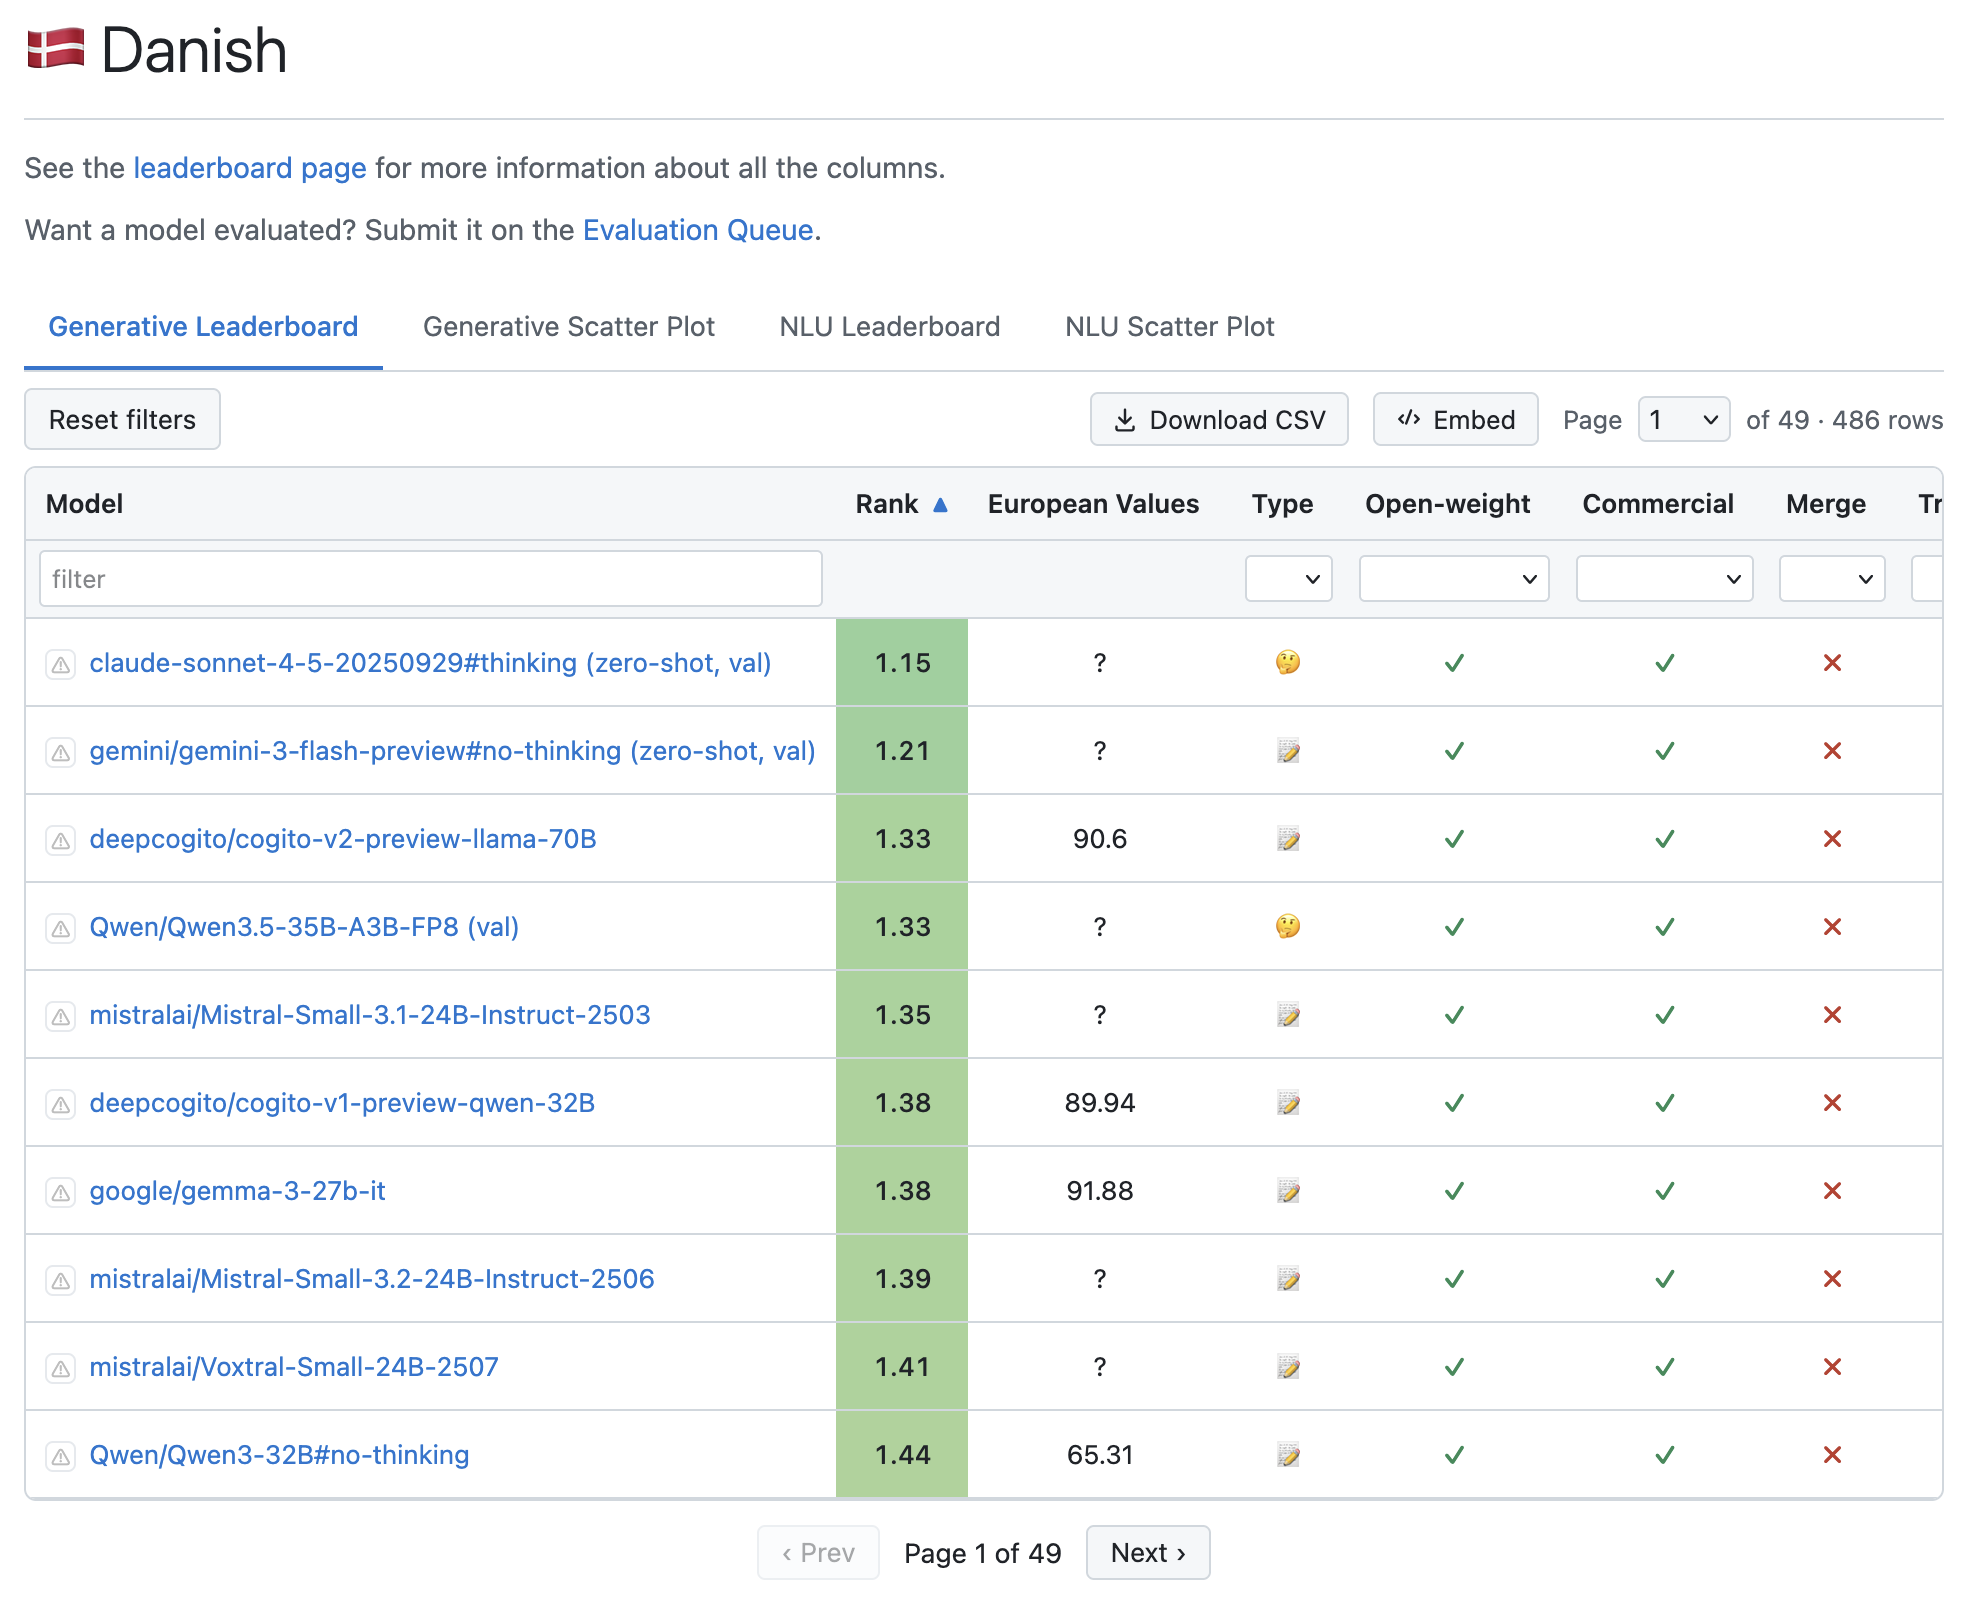
Task: Click the Danish flag icon in the heading
Action: tap(56, 49)
